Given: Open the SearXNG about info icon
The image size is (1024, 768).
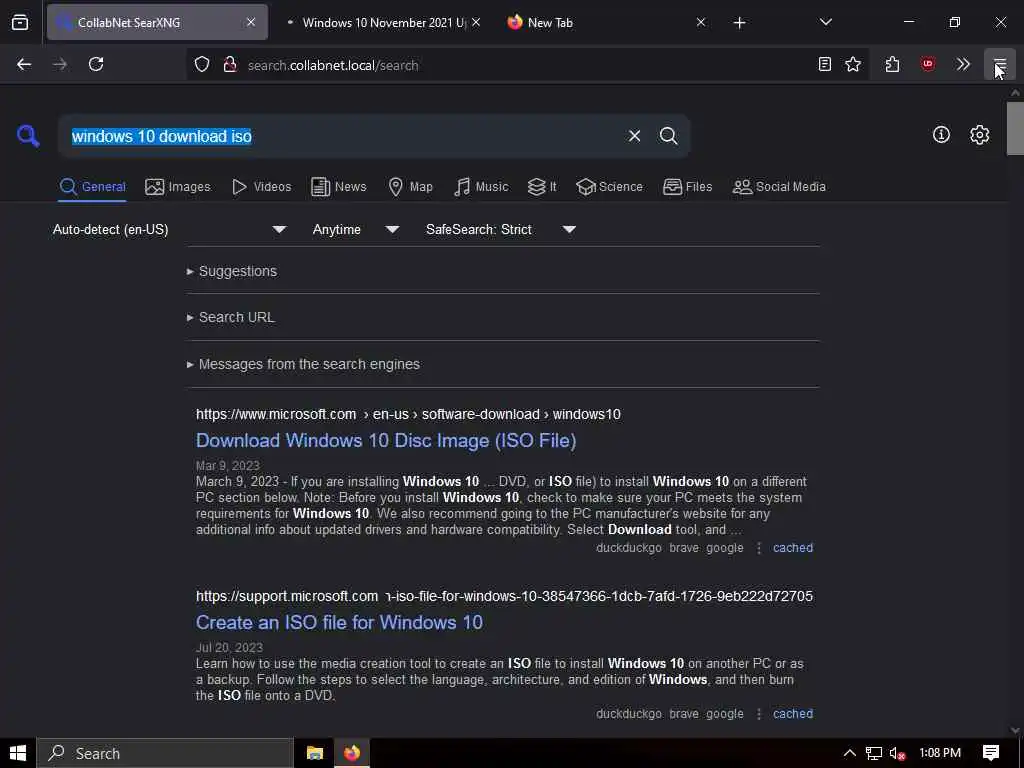Looking at the screenshot, I should pyautogui.click(x=941, y=135).
